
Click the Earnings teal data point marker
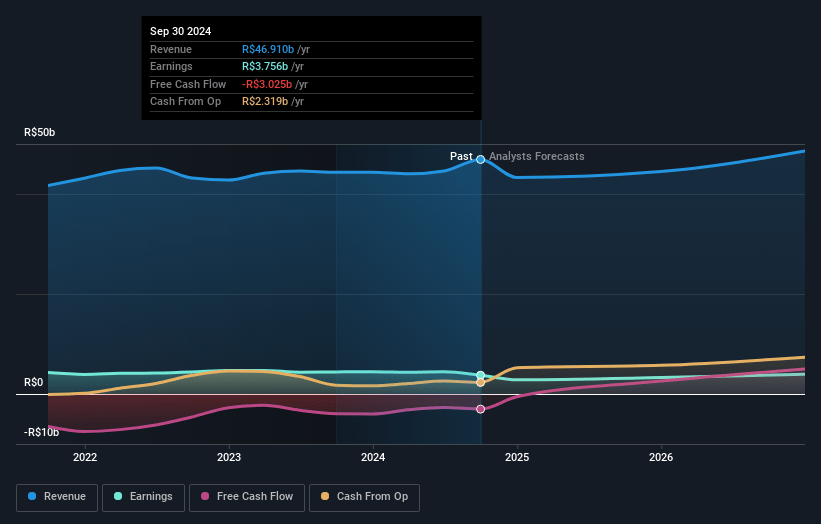click(x=480, y=375)
